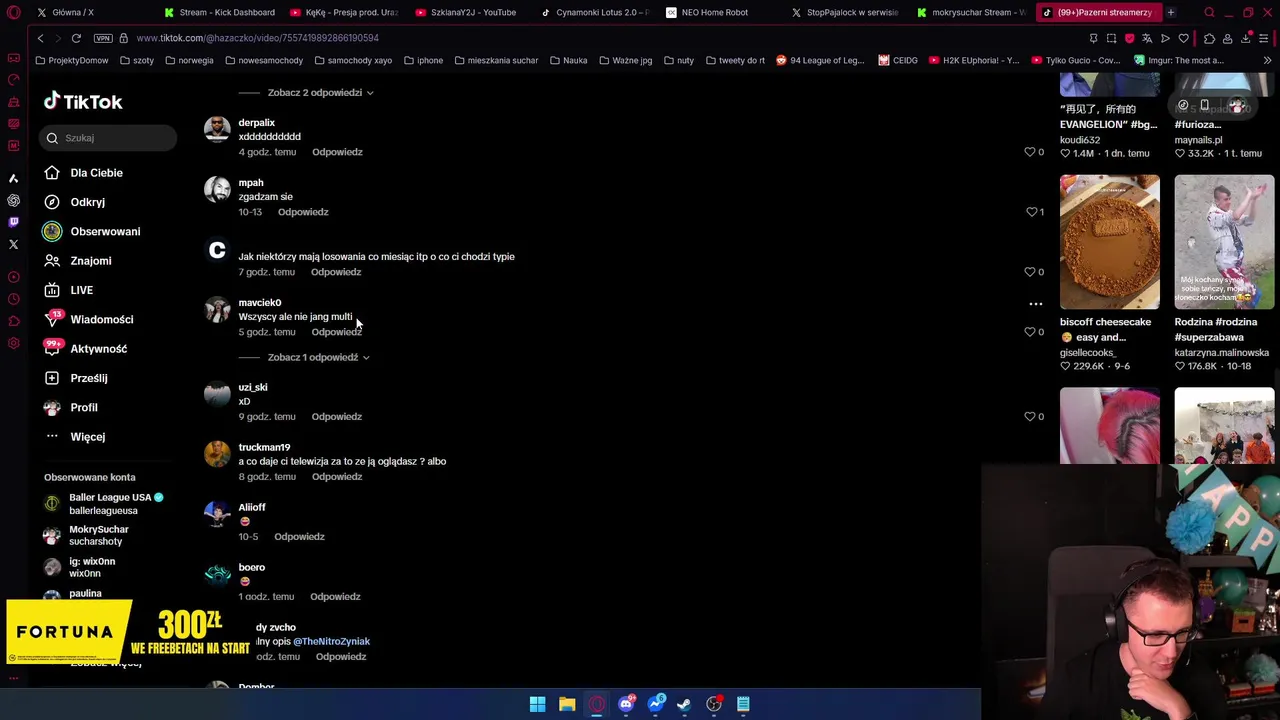The width and height of the screenshot is (1280, 720).
Task: Show more bookmarks via double-chevron
Action: (1267, 60)
